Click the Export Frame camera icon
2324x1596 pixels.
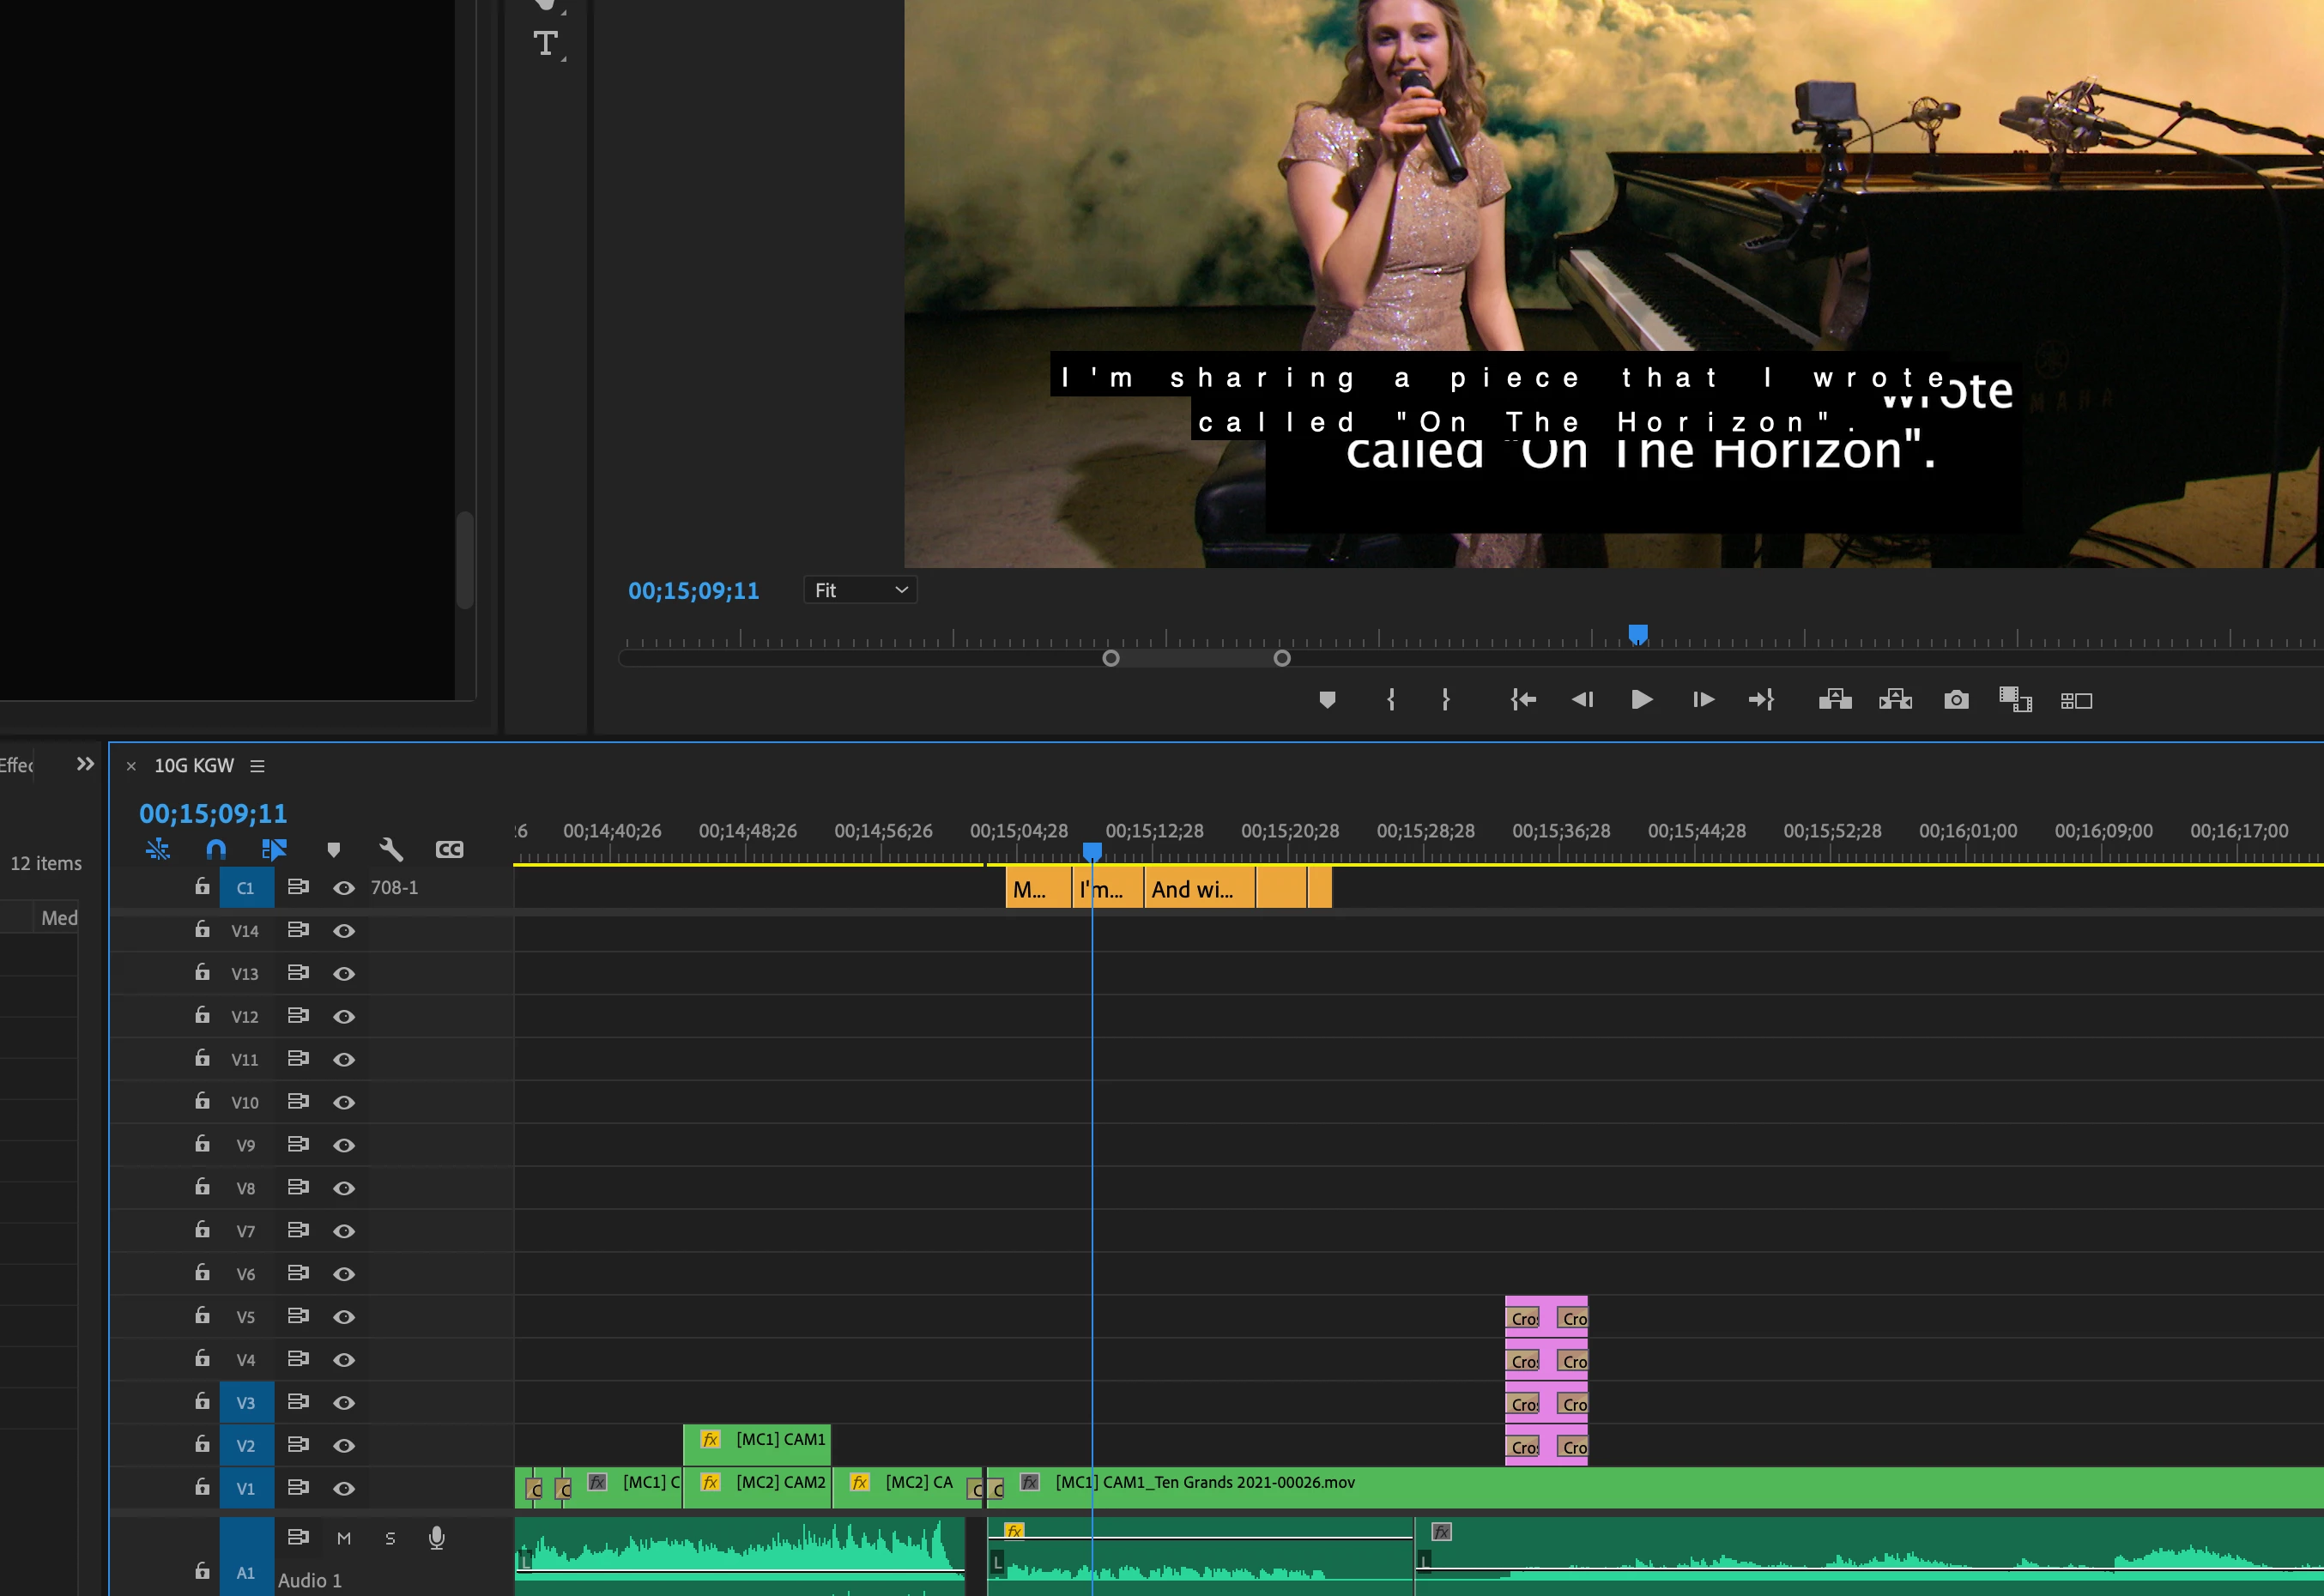tap(1956, 700)
